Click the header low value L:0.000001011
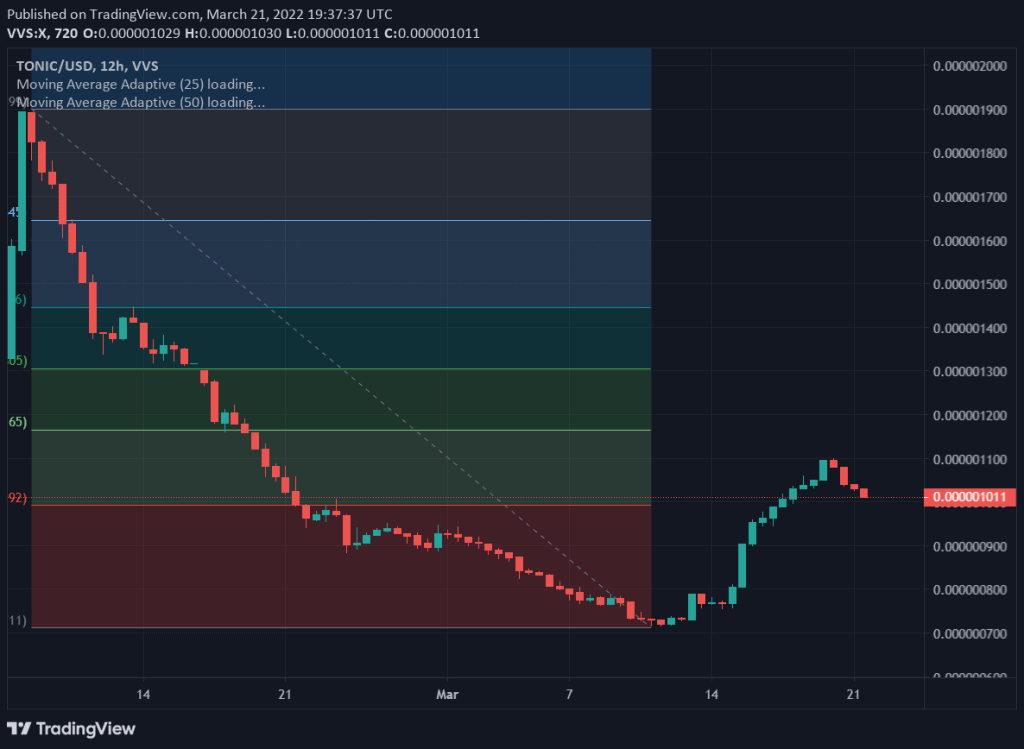The height and width of the screenshot is (749, 1024). coord(332,33)
